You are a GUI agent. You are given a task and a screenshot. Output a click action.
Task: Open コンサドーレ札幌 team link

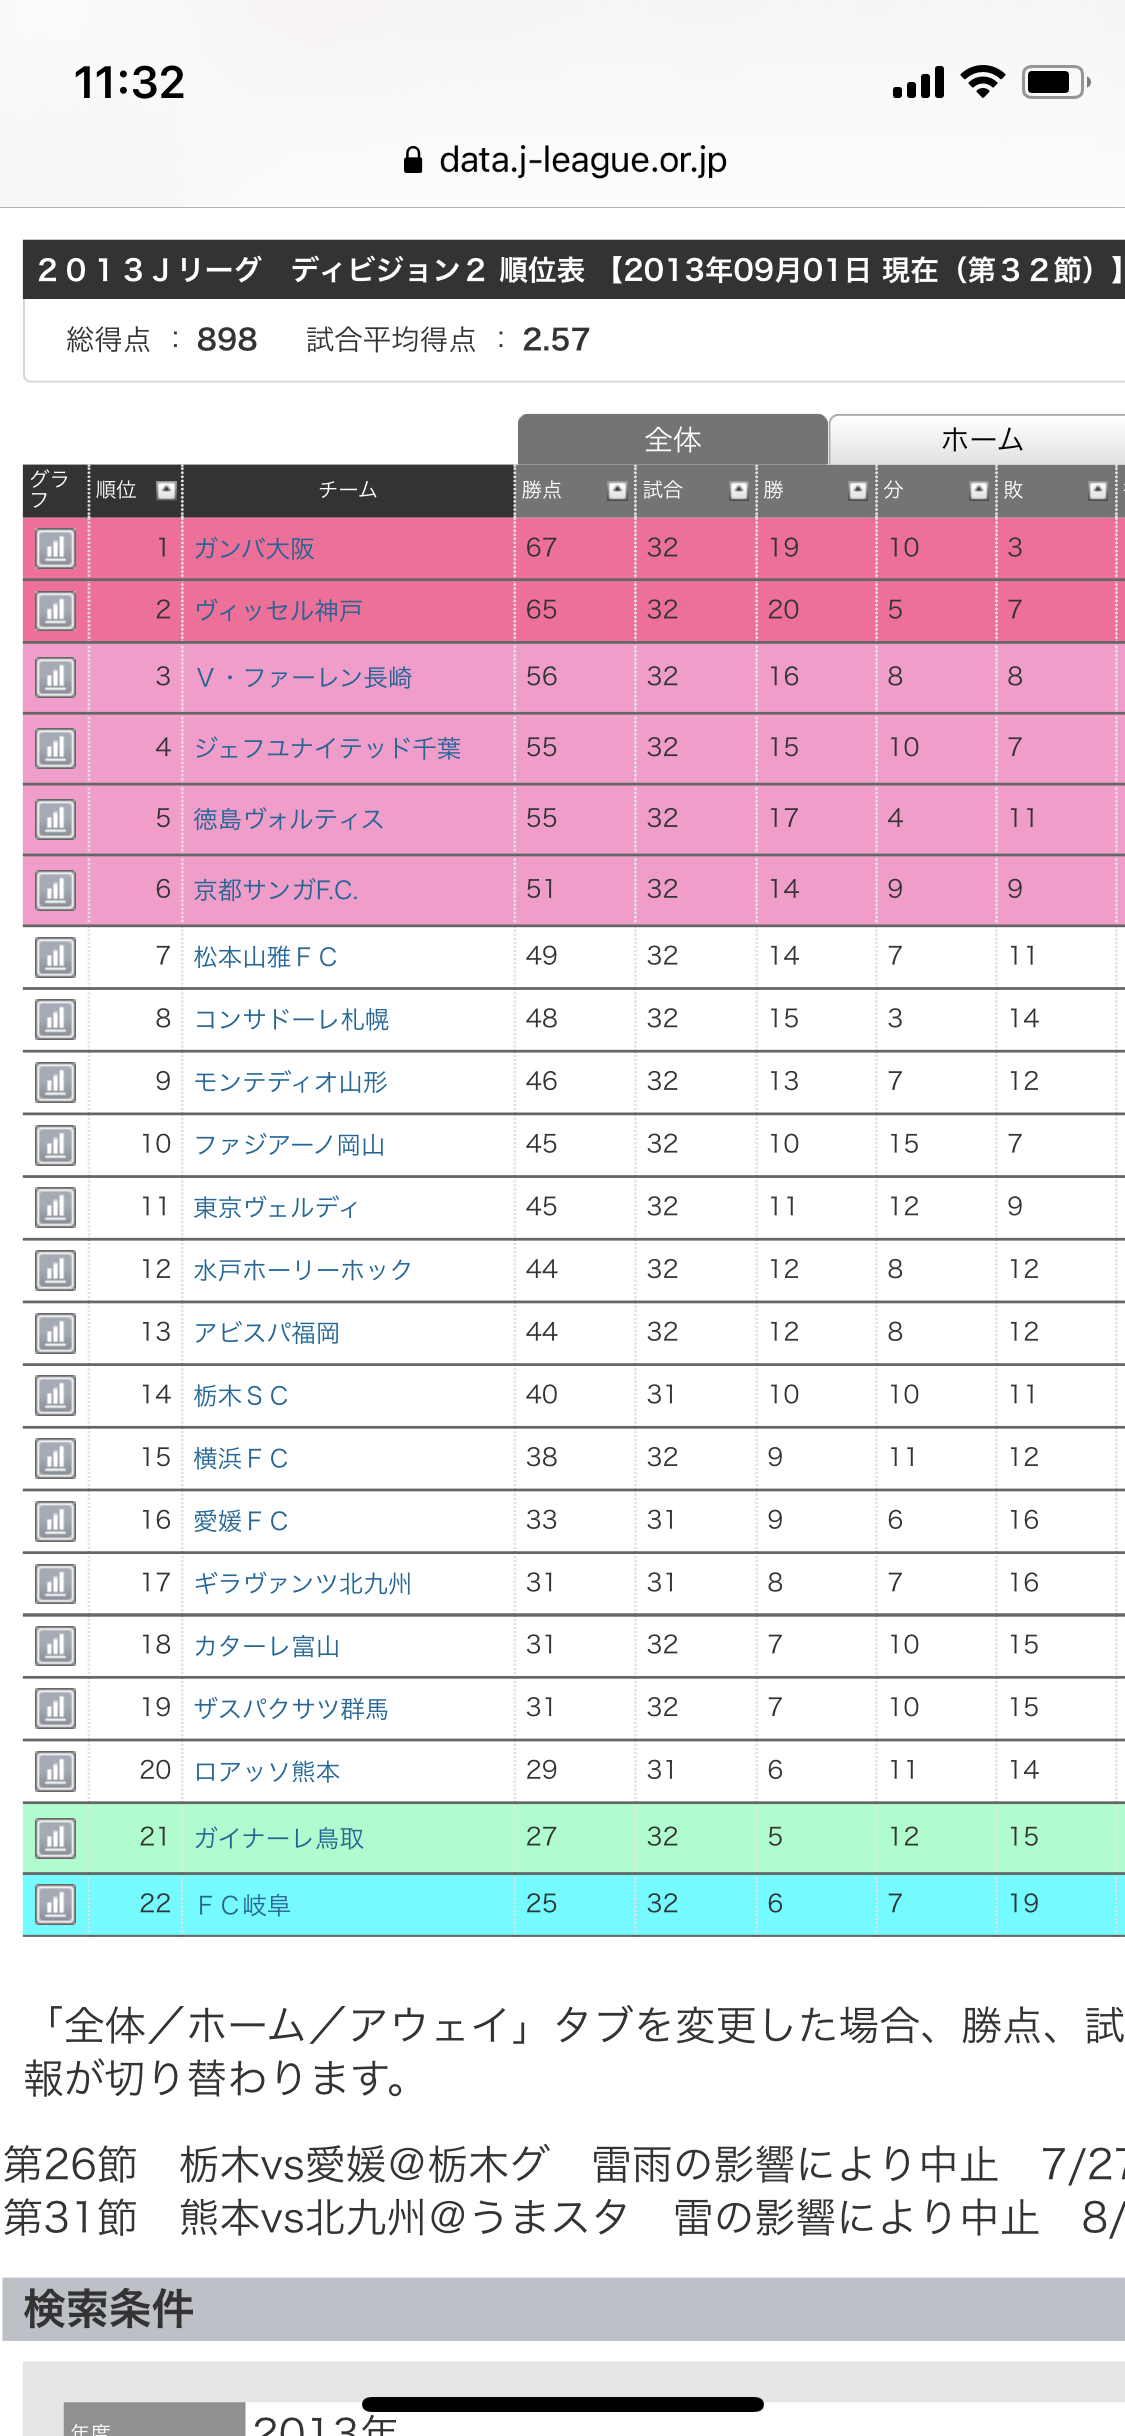[291, 1019]
